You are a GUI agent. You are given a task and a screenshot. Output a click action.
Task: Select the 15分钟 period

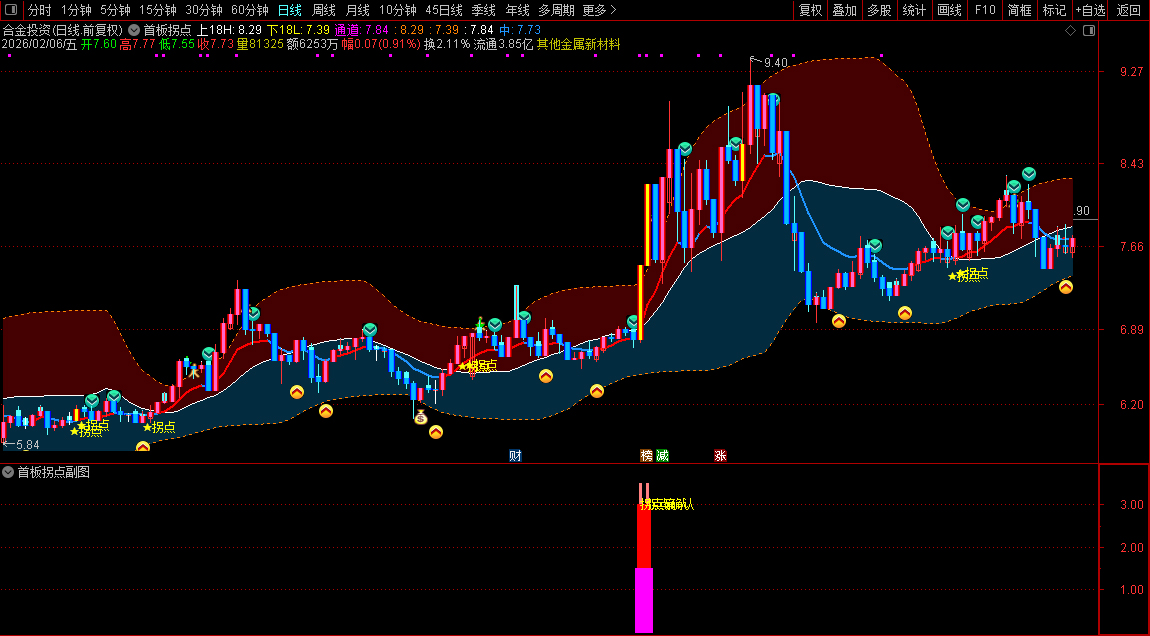coord(158,10)
